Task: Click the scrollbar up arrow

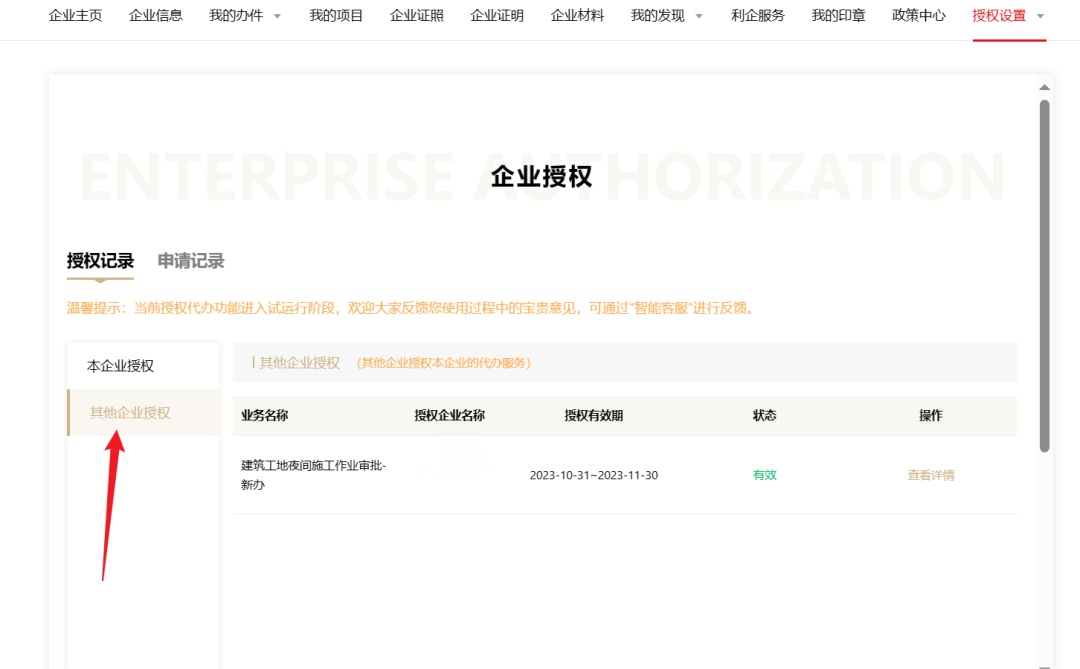Action: click(1044, 88)
